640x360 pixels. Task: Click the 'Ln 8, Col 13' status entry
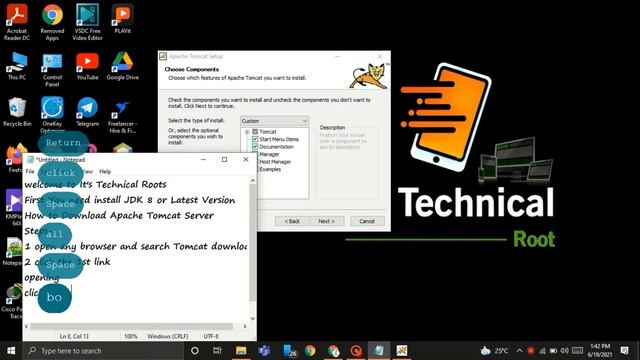tap(74, 336)
